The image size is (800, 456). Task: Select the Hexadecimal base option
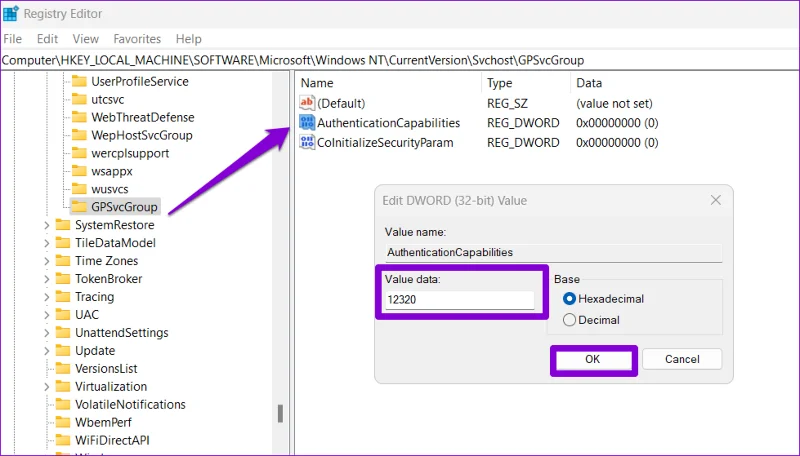(x=569, y=299)
